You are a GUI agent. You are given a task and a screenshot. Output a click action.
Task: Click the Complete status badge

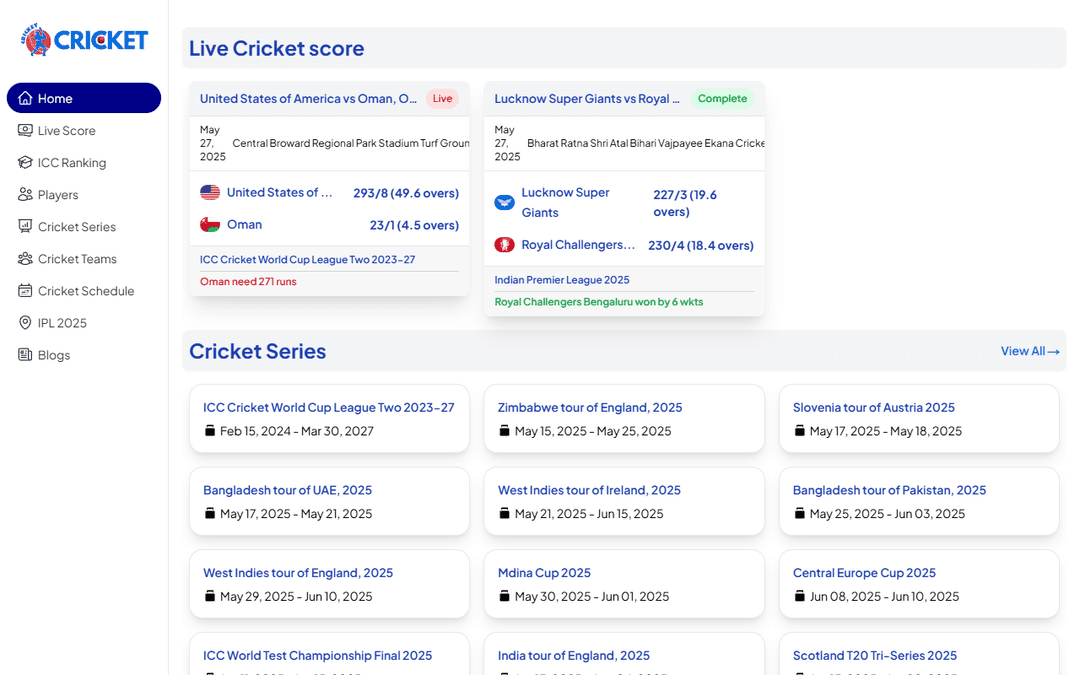point(722,98)
